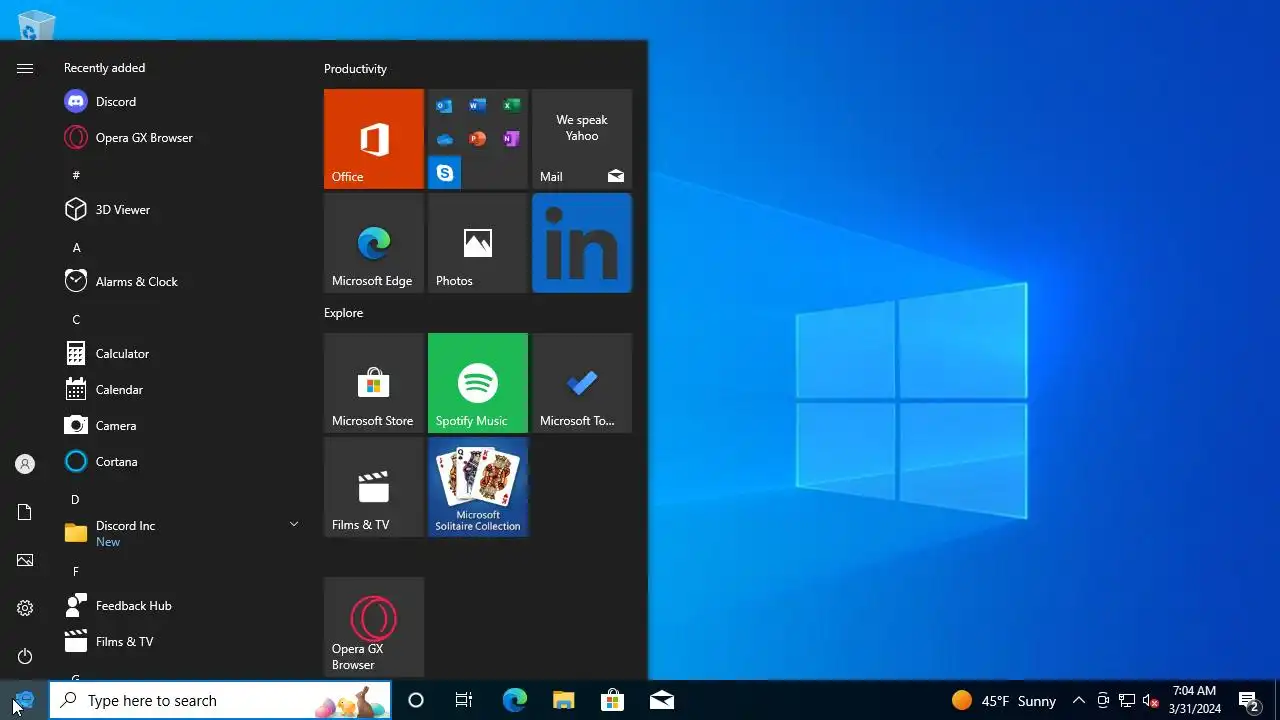The width and height of the screenshot is (1280, 720).
Task: Open Task View on taskbar
Action: point(464,700)
